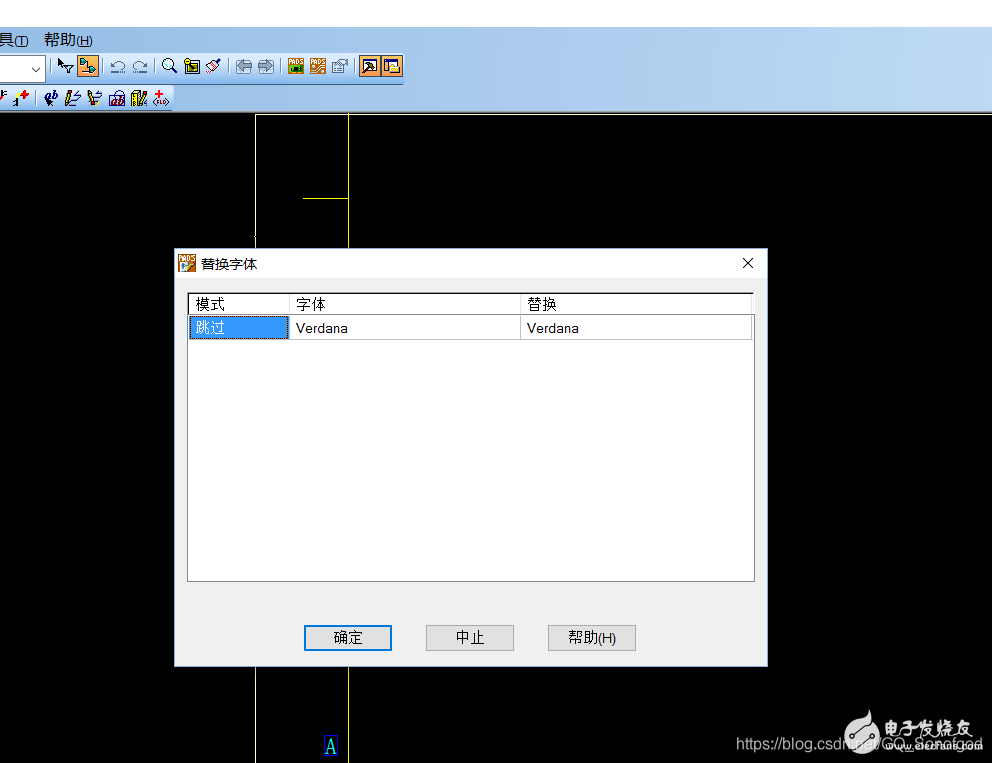The width and height of the screenshot is (992, 763).
Task: Click the Redo arrow icon
Action: pos(140,66)
